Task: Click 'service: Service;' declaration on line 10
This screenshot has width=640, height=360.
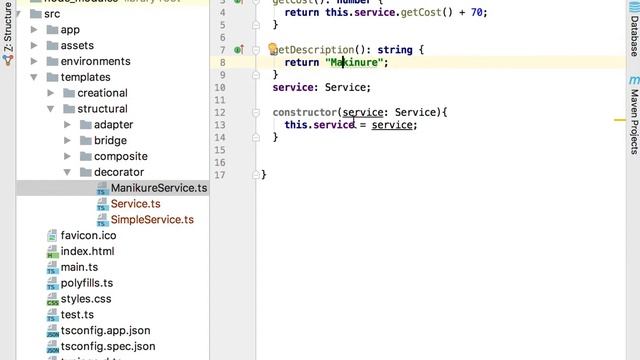Action: coord(322,87)
